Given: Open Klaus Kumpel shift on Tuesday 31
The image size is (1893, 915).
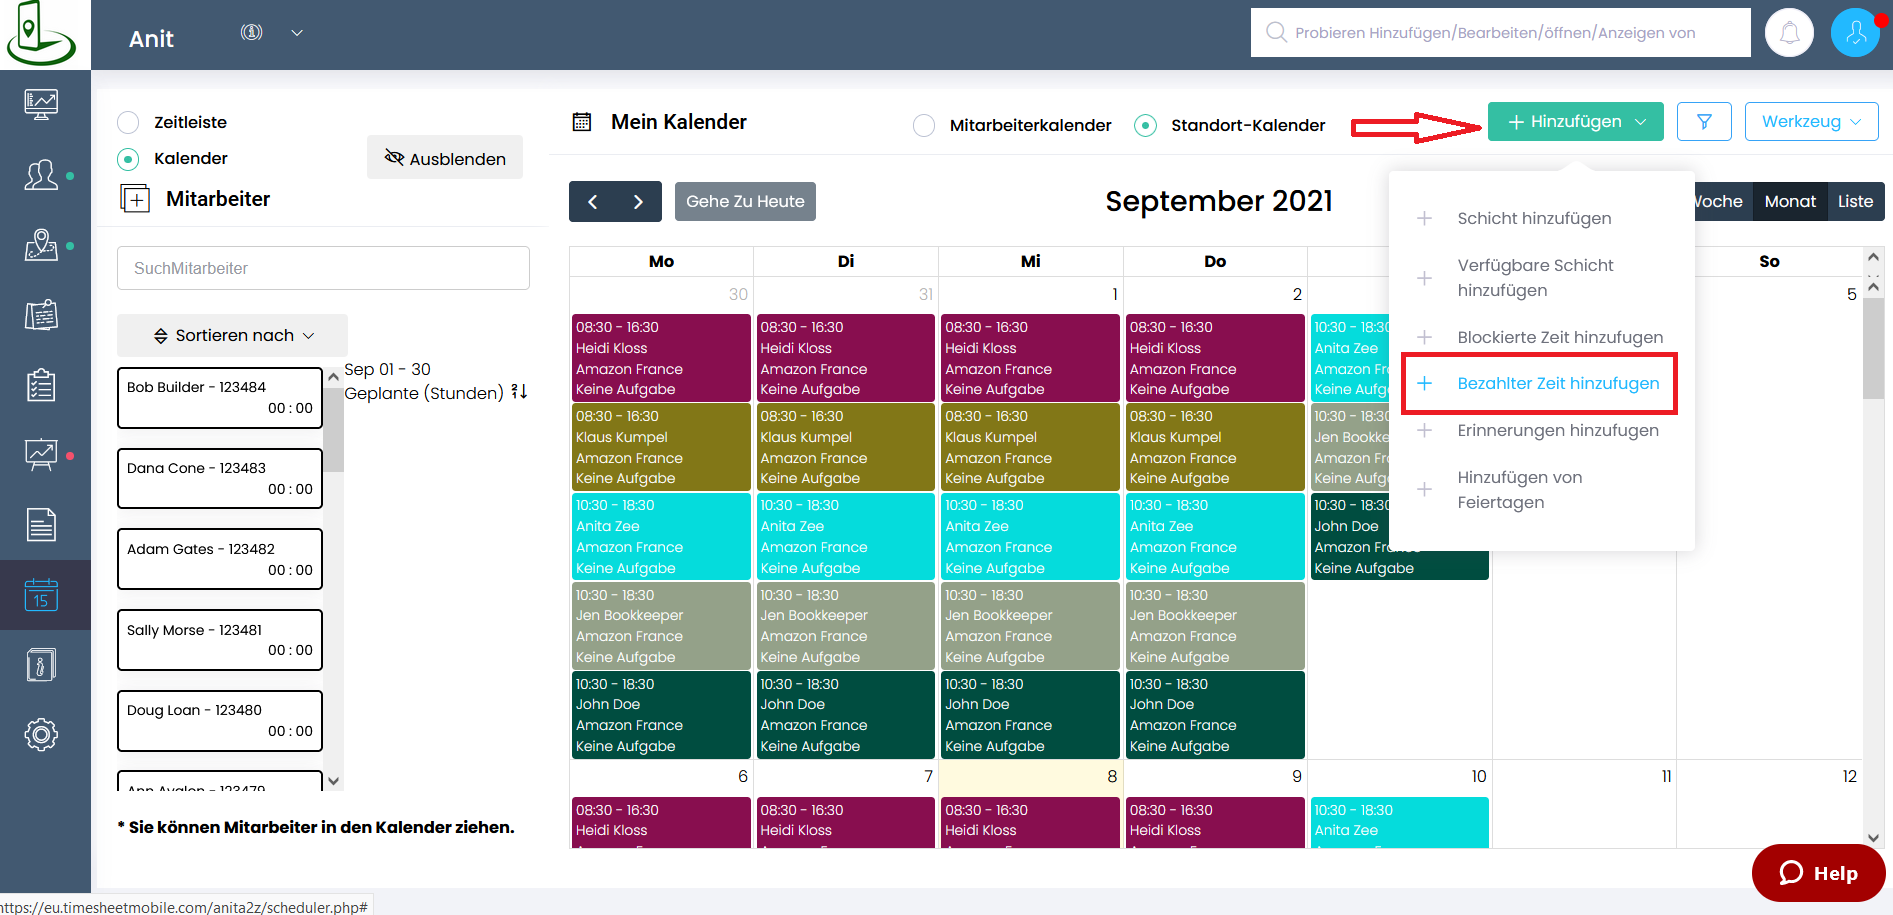Looking at the screenshot, I should [846, 447].
